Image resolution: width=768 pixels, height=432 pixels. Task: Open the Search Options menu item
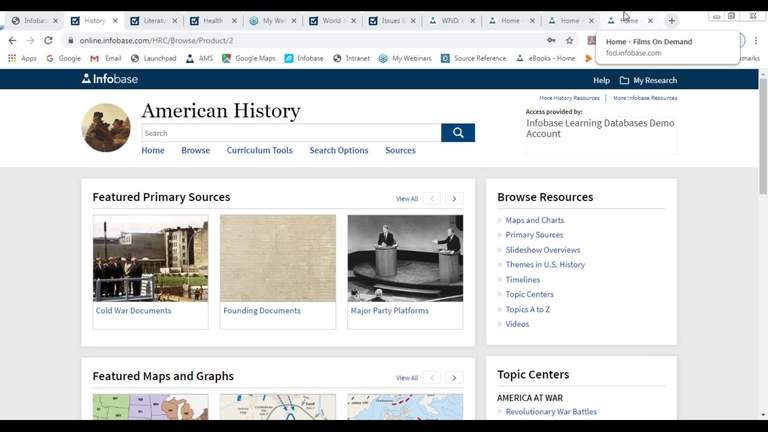coord(338,150)
